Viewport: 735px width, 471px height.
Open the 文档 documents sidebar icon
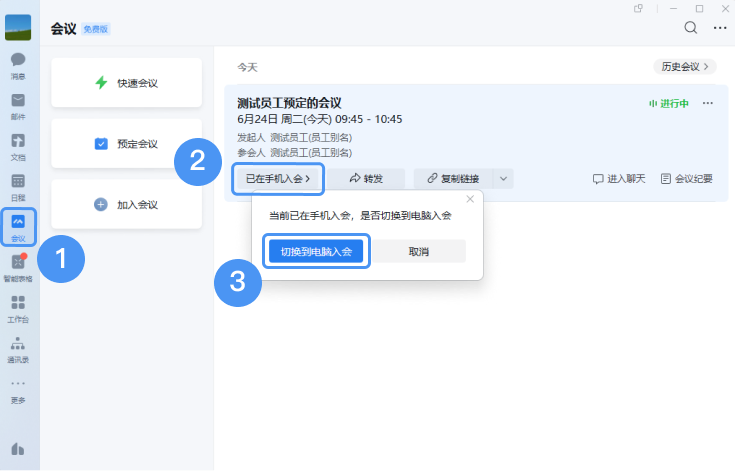pyautogui.click(x=18, y=145)
